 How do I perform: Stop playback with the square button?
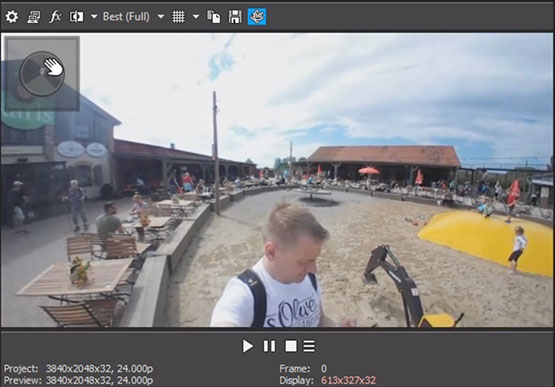click(x=291, y=346)
